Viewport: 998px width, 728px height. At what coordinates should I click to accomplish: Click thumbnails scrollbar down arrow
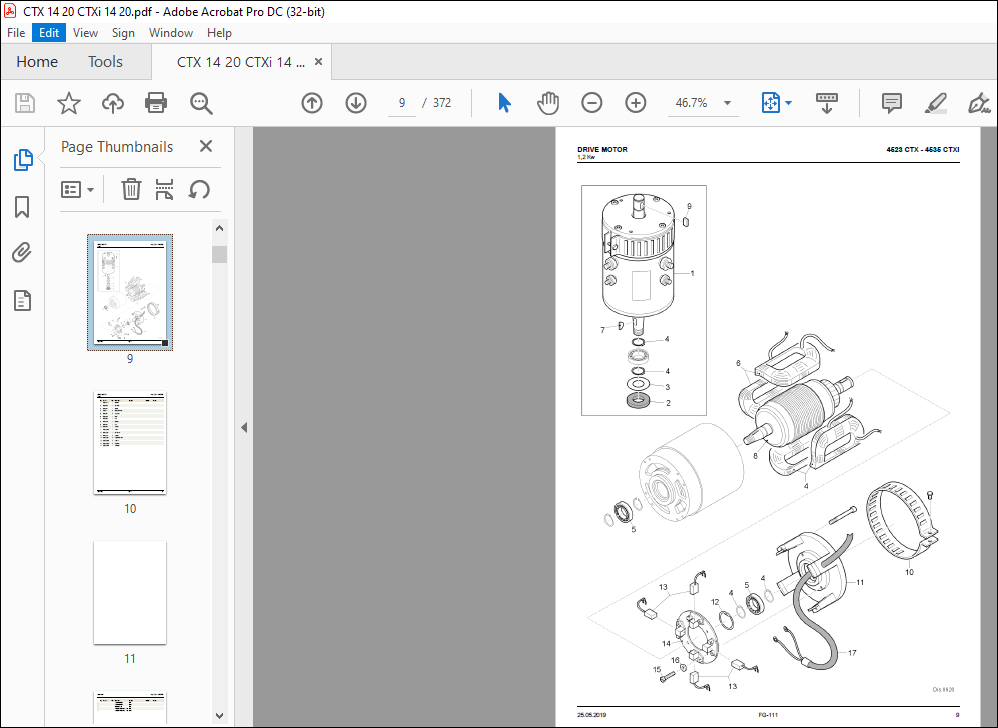(220, 716)
